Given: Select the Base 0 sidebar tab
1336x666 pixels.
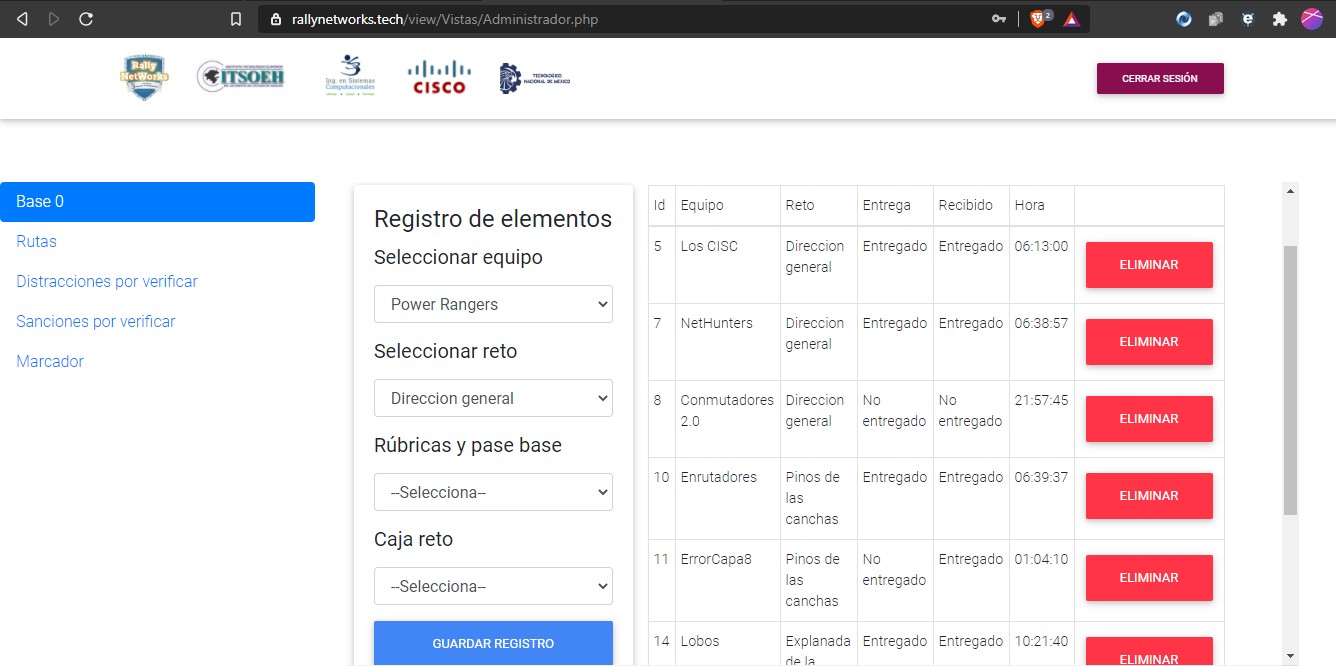Looking at the screenshot, I should pyautogui.click(x=158, y=202).
